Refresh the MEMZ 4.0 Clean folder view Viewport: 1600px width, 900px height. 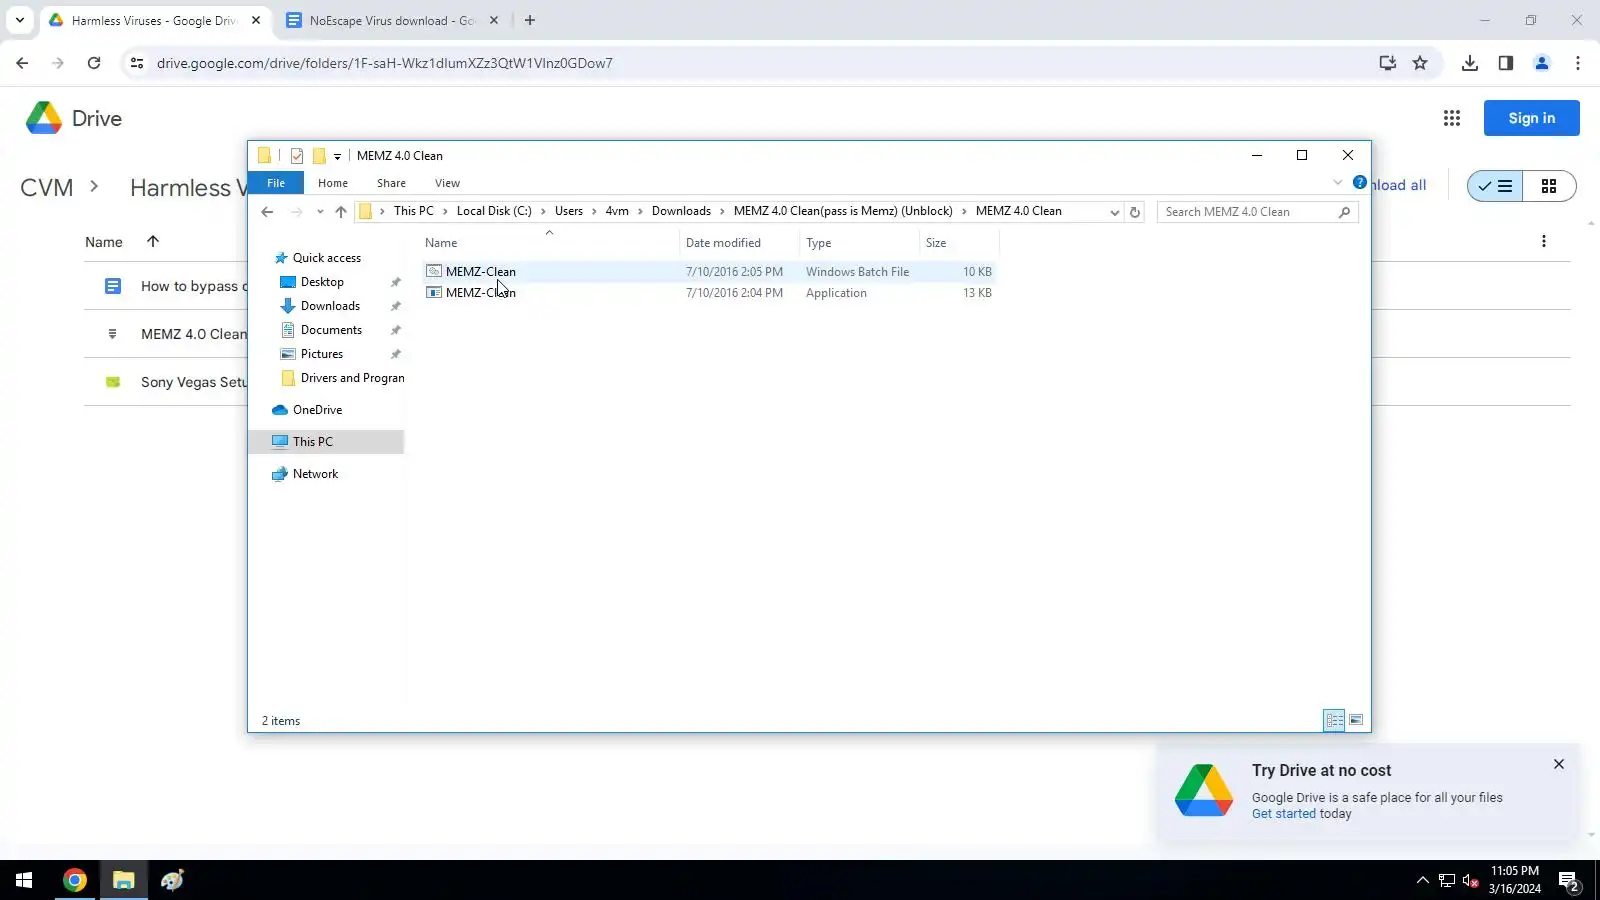tap(1135, 212)
